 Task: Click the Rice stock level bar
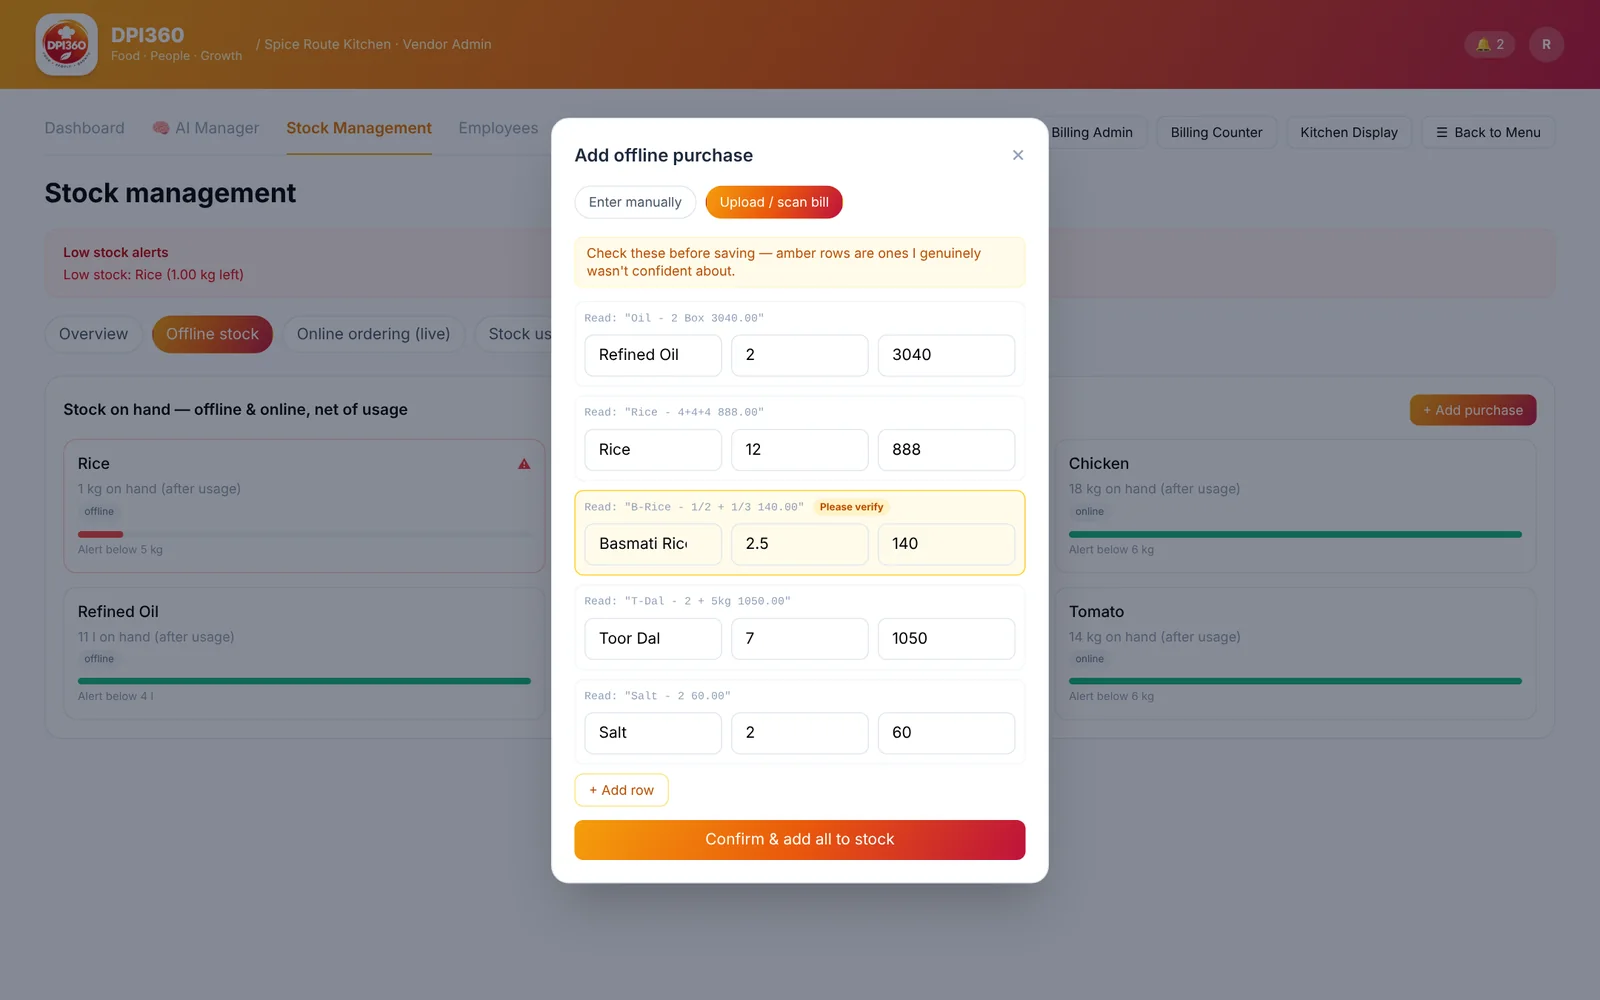[x=304, y=534]
